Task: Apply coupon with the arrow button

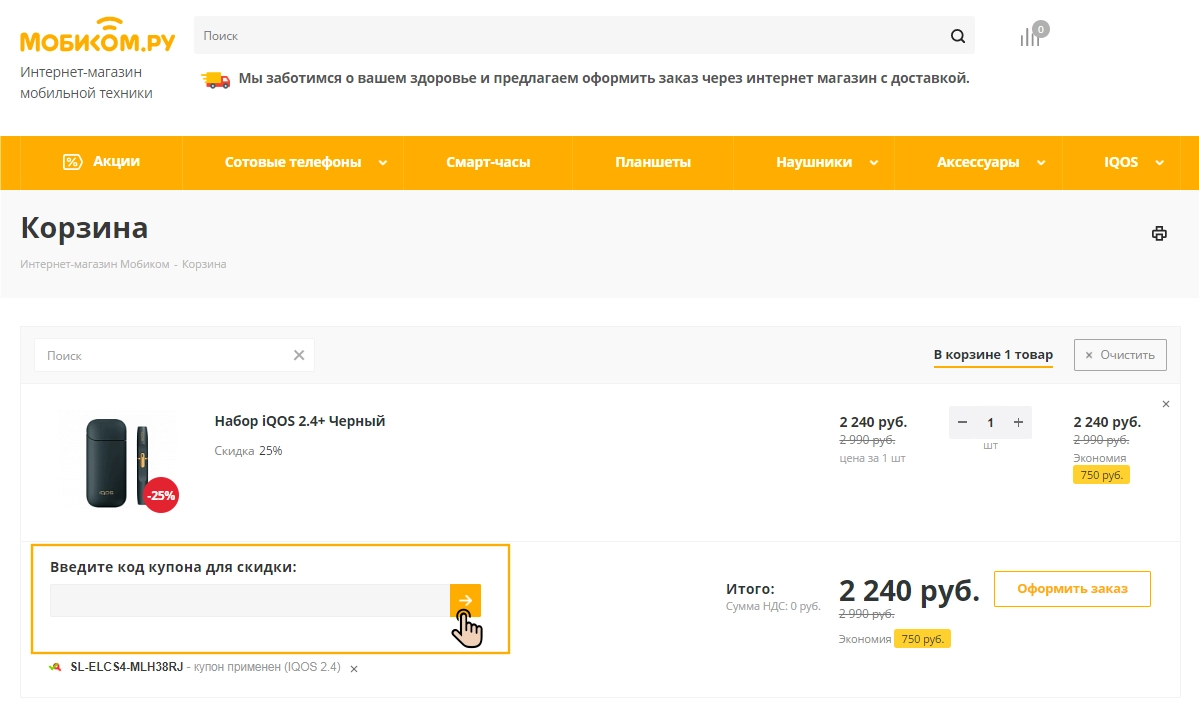Action: [x=465, y=600]
